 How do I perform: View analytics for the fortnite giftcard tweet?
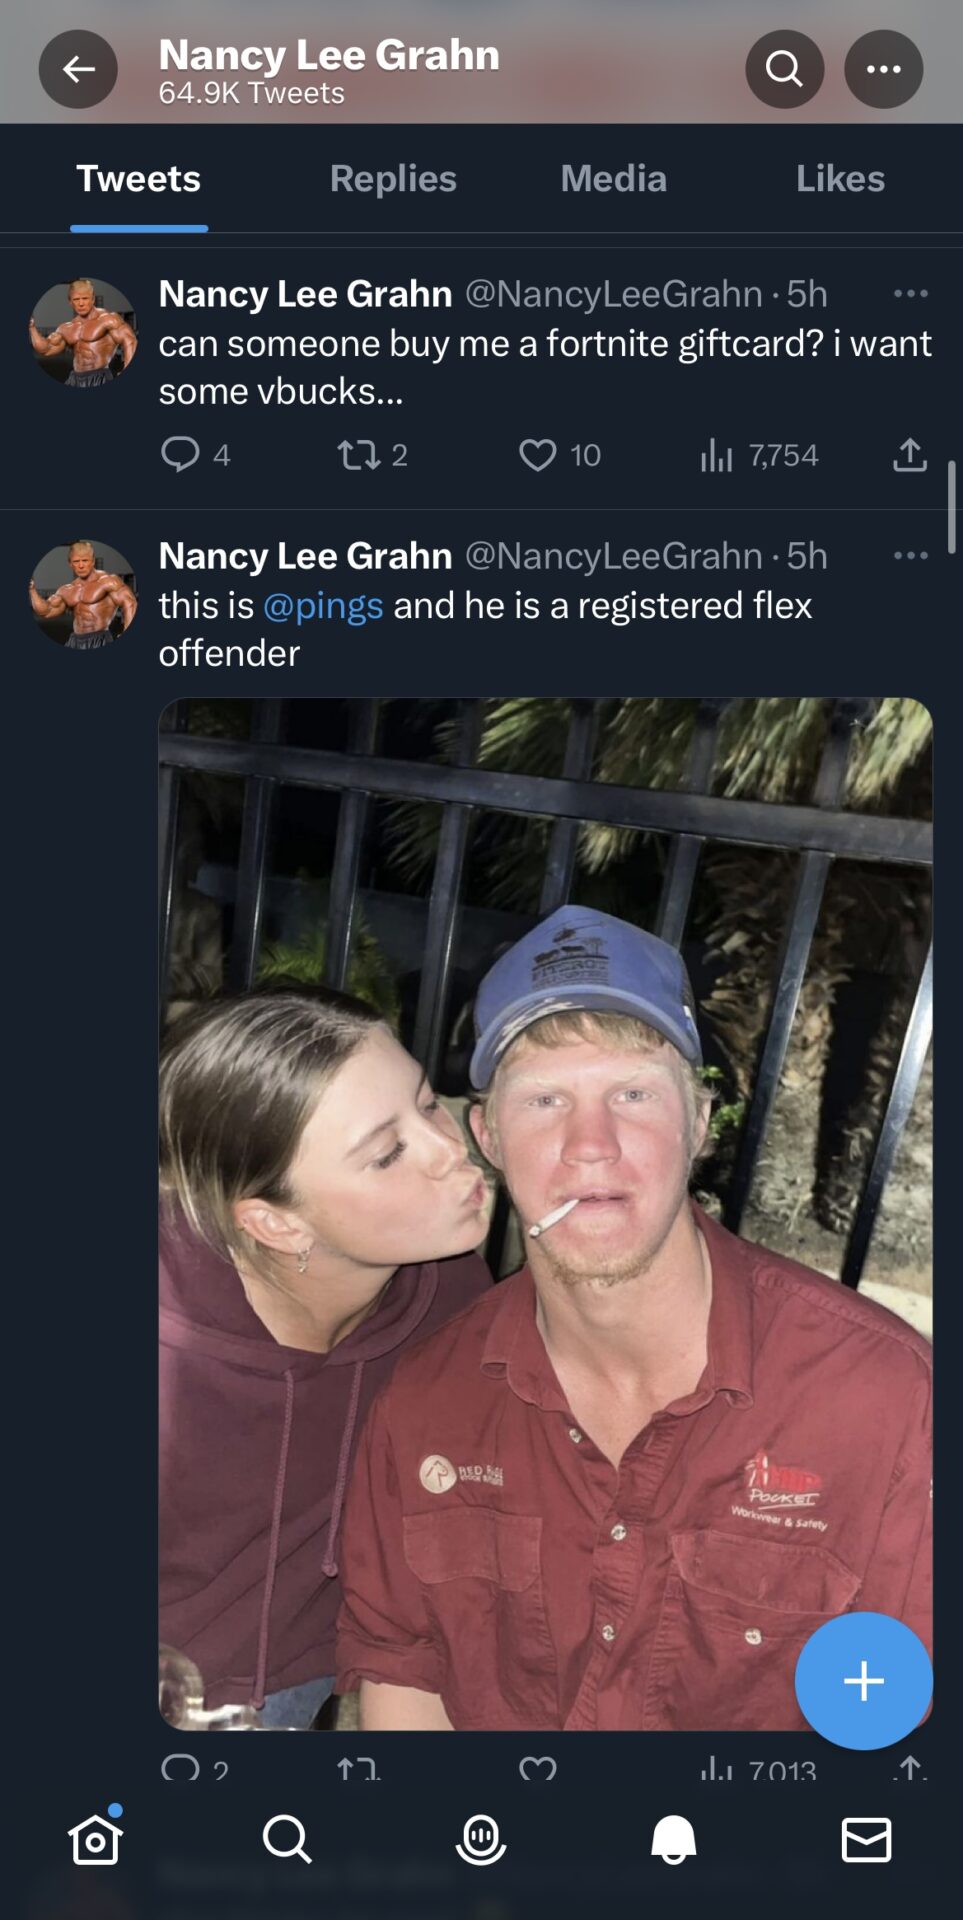pyautogui.click(x=717, y=455)
